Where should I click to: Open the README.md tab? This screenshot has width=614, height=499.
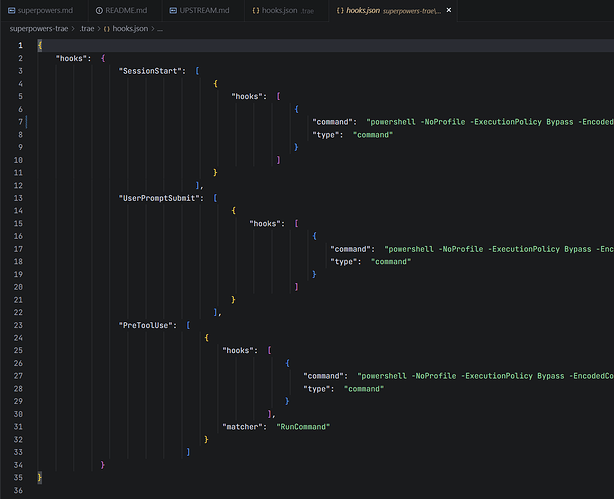[121, 11]
